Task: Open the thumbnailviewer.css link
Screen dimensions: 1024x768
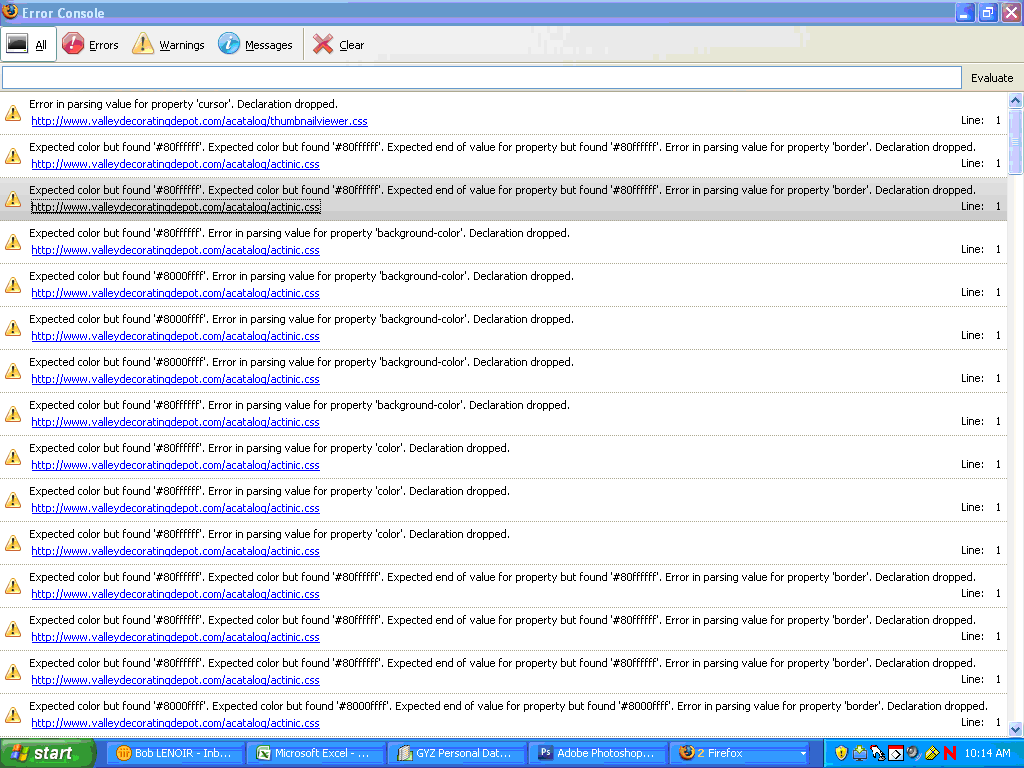Action: pyautogui.click(x=199, y=121)
